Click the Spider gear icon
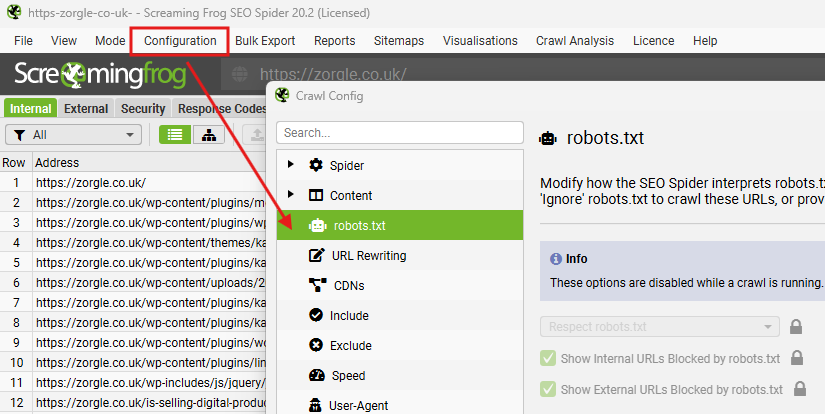The height and width of the screenshot is (414, 825). click(316, 165)
